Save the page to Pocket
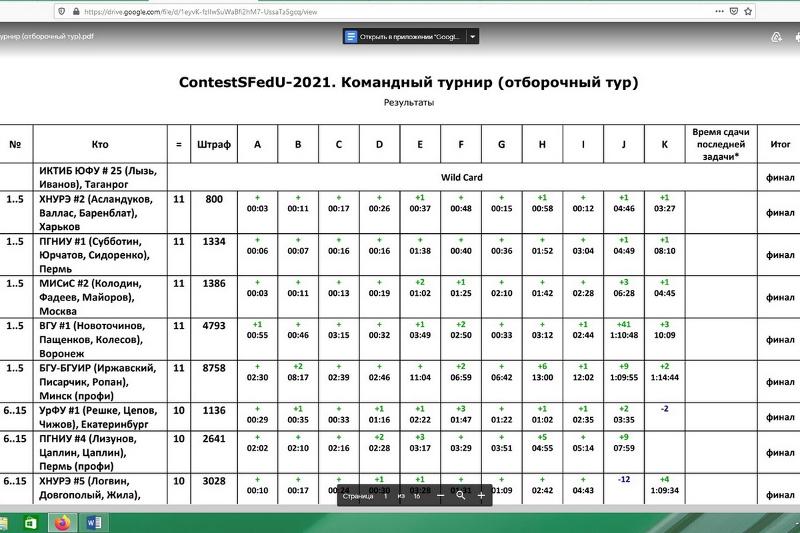The image size is (800, 533). point(737,12)
